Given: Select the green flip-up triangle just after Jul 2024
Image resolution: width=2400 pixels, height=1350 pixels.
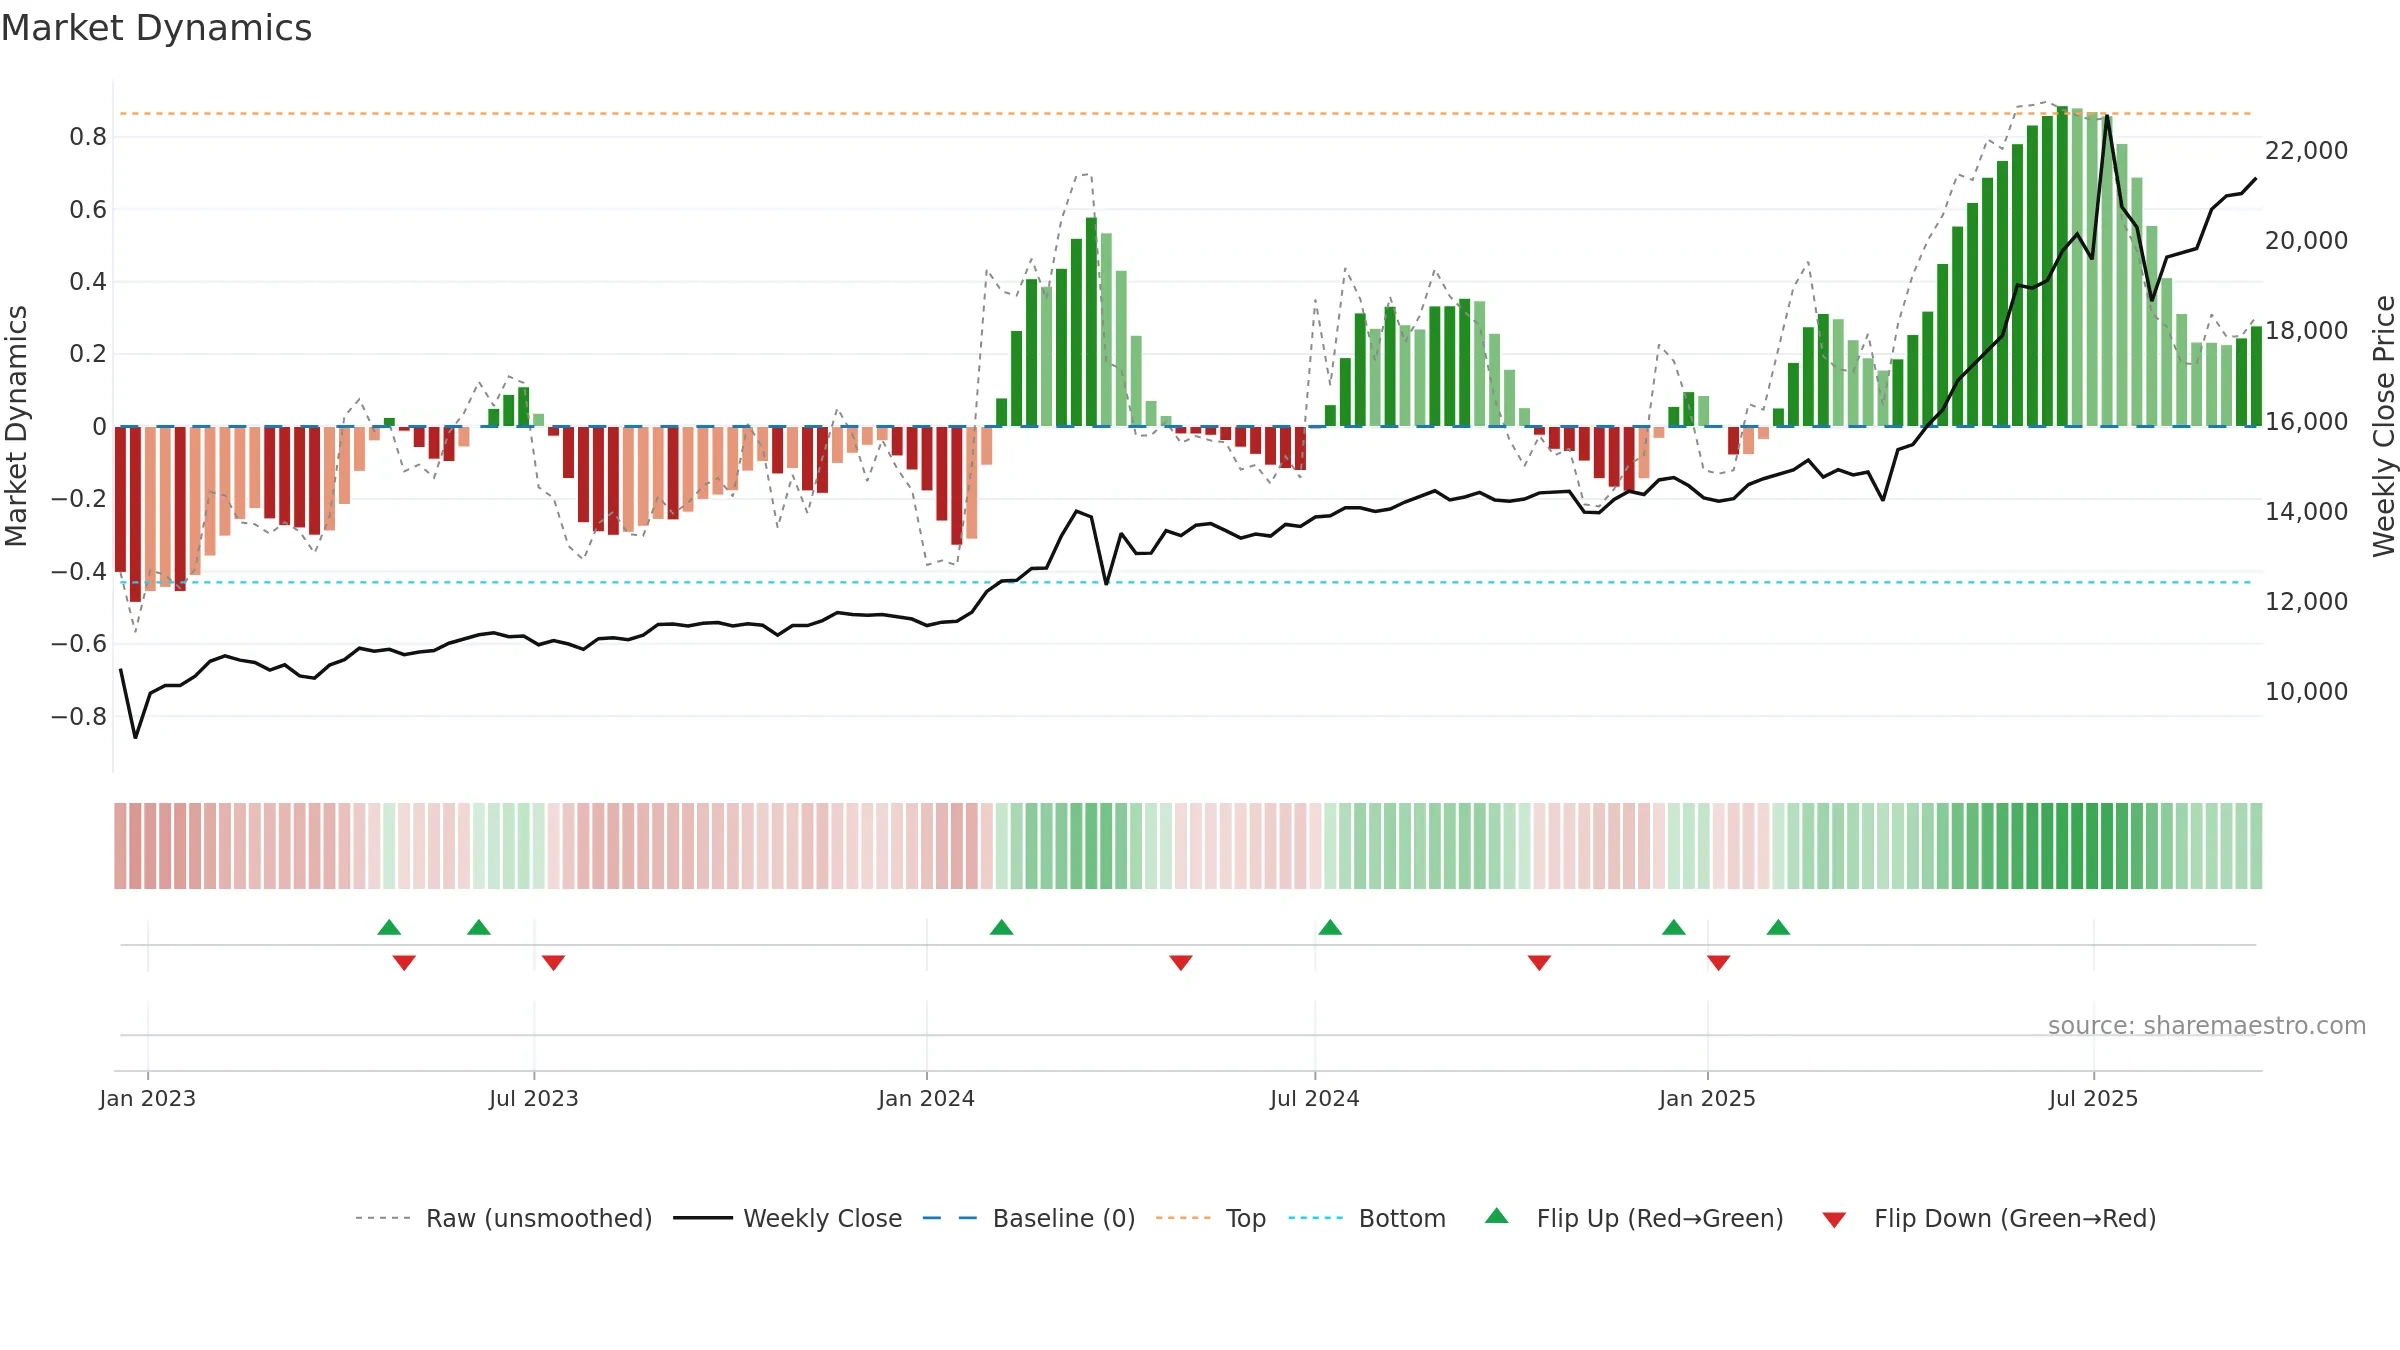Looking at the screenshot, I should coord(1330,927).
